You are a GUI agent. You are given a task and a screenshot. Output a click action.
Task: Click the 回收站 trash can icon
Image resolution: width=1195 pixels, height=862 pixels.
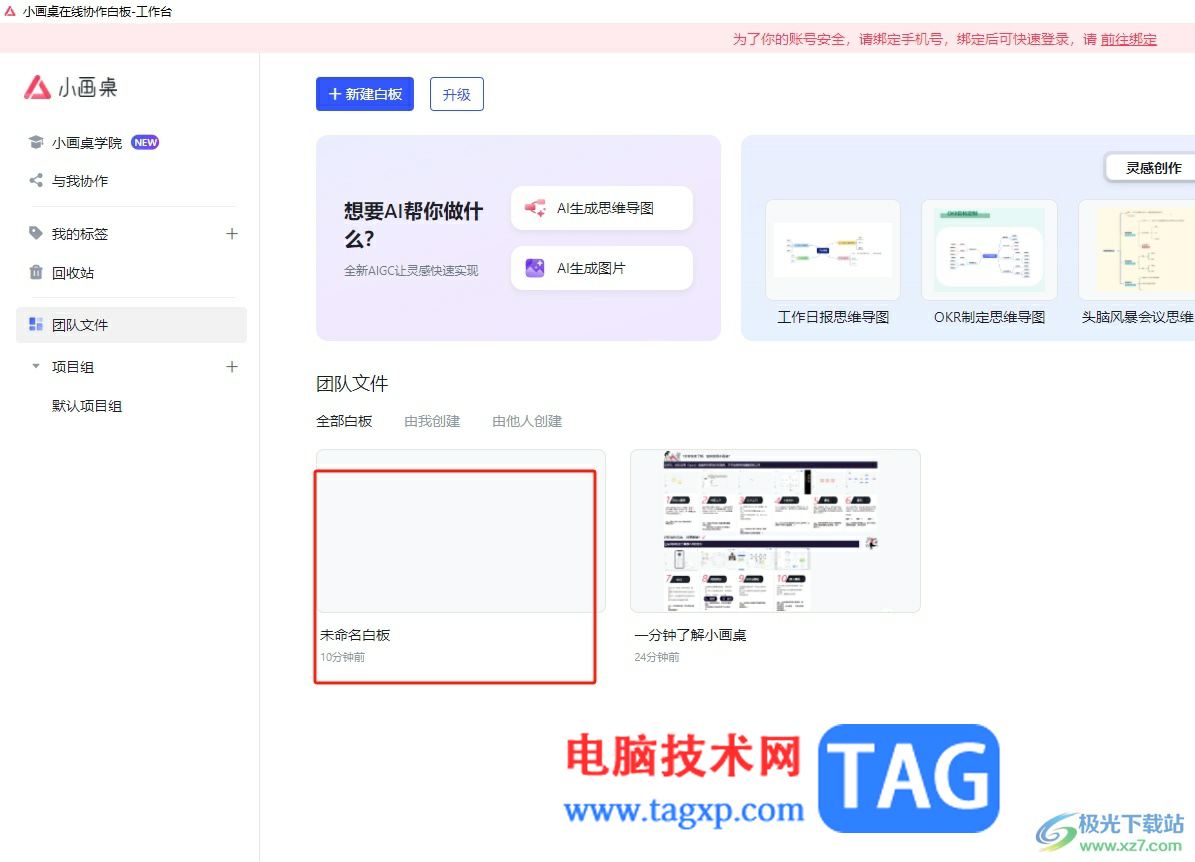click(x=36, y=272)
